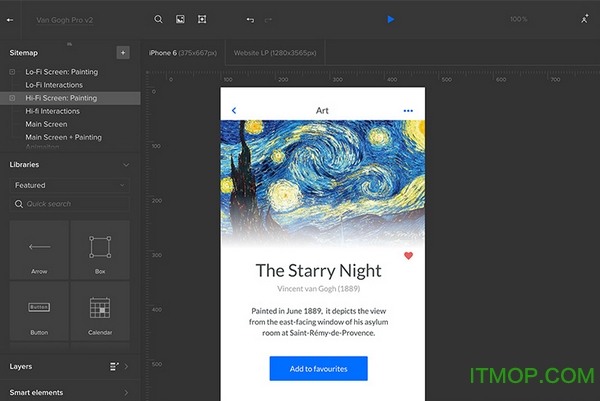Open the Featured library dropdown
The image size is (600, 401).
[69, 185]
